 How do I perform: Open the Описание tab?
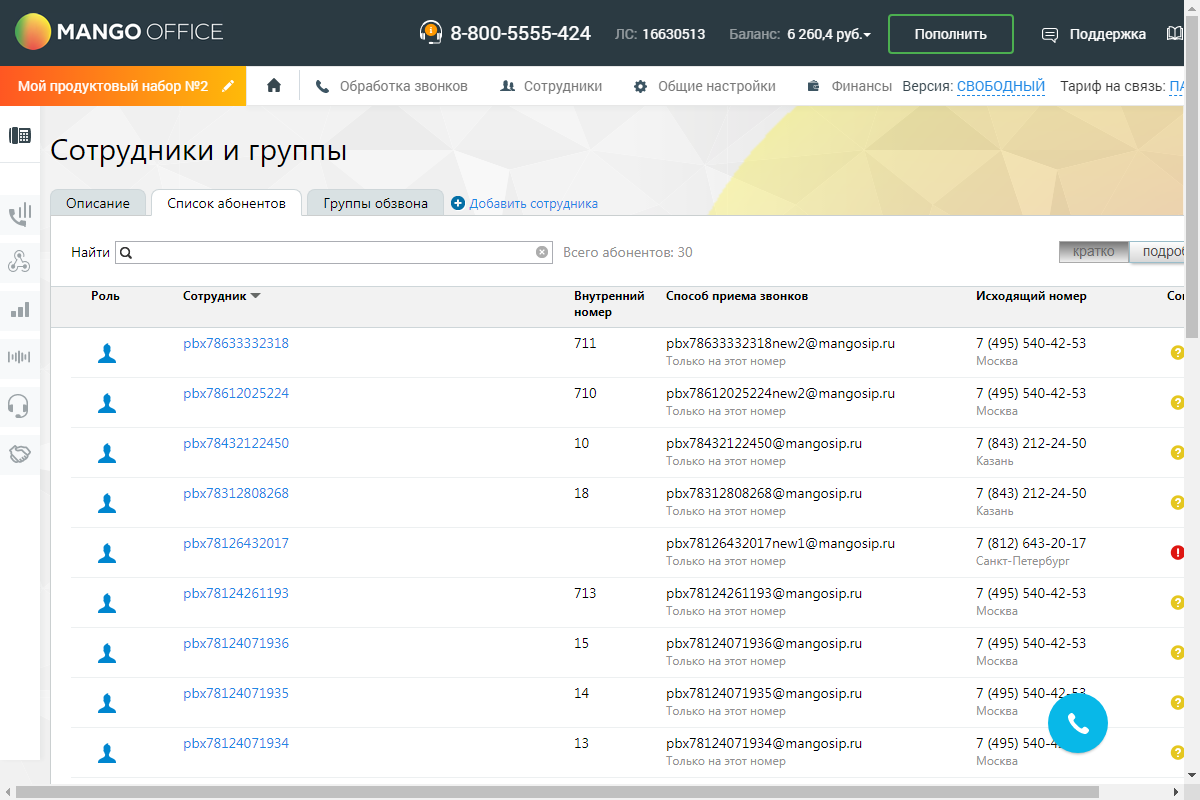click(x=98, y=203)
